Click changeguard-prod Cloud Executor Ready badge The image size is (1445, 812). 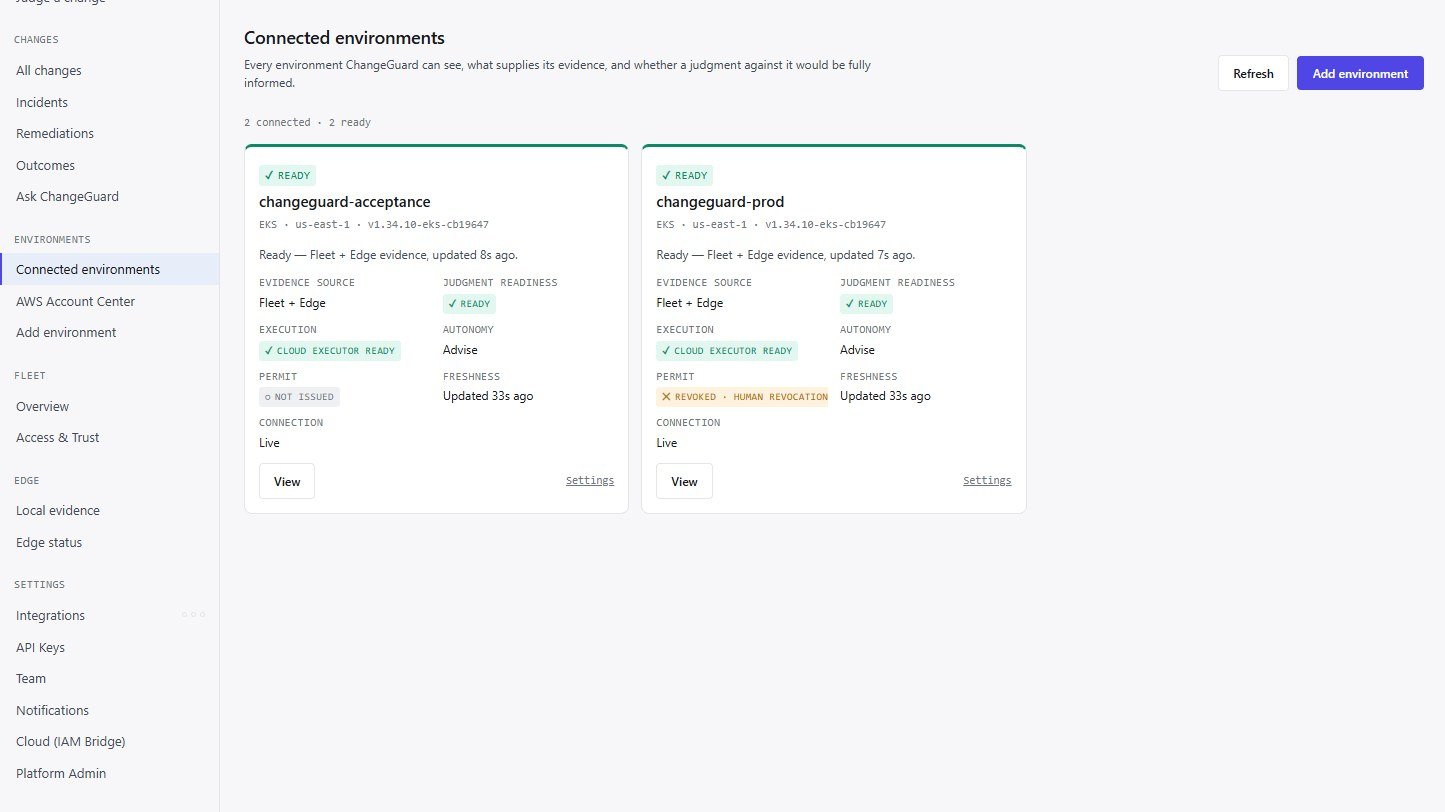pos(727,351)
